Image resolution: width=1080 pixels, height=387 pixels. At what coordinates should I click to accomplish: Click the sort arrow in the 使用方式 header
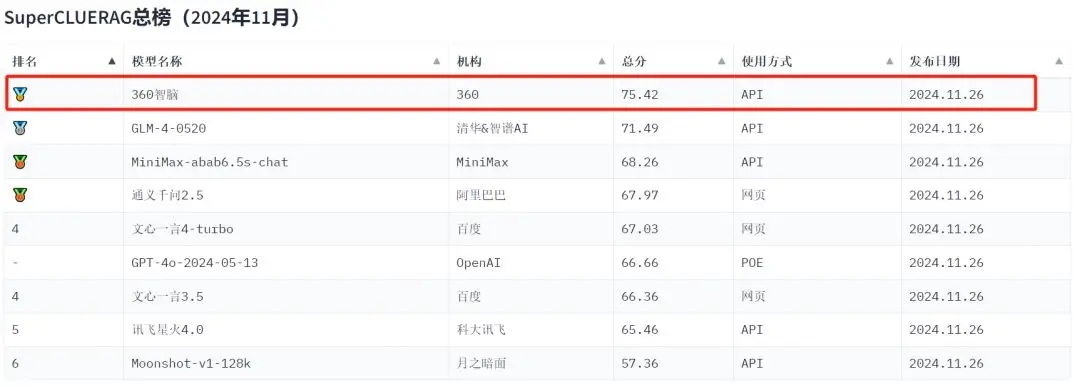click(x=889, y=61)
